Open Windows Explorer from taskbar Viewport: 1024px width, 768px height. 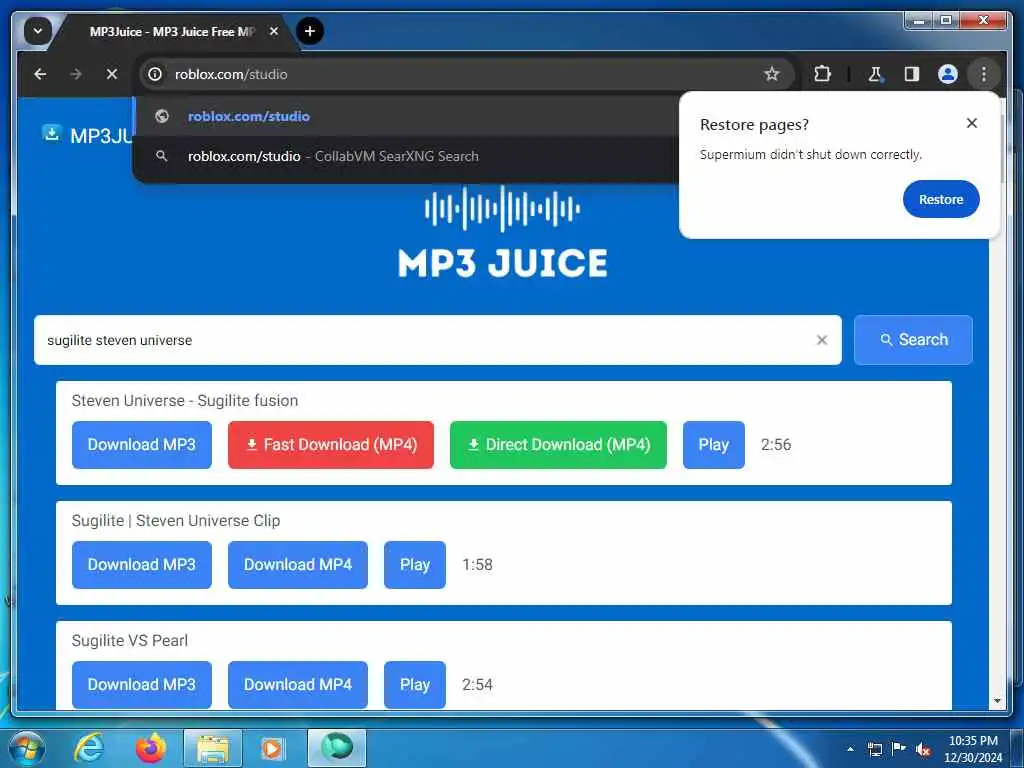coord(213,748)
